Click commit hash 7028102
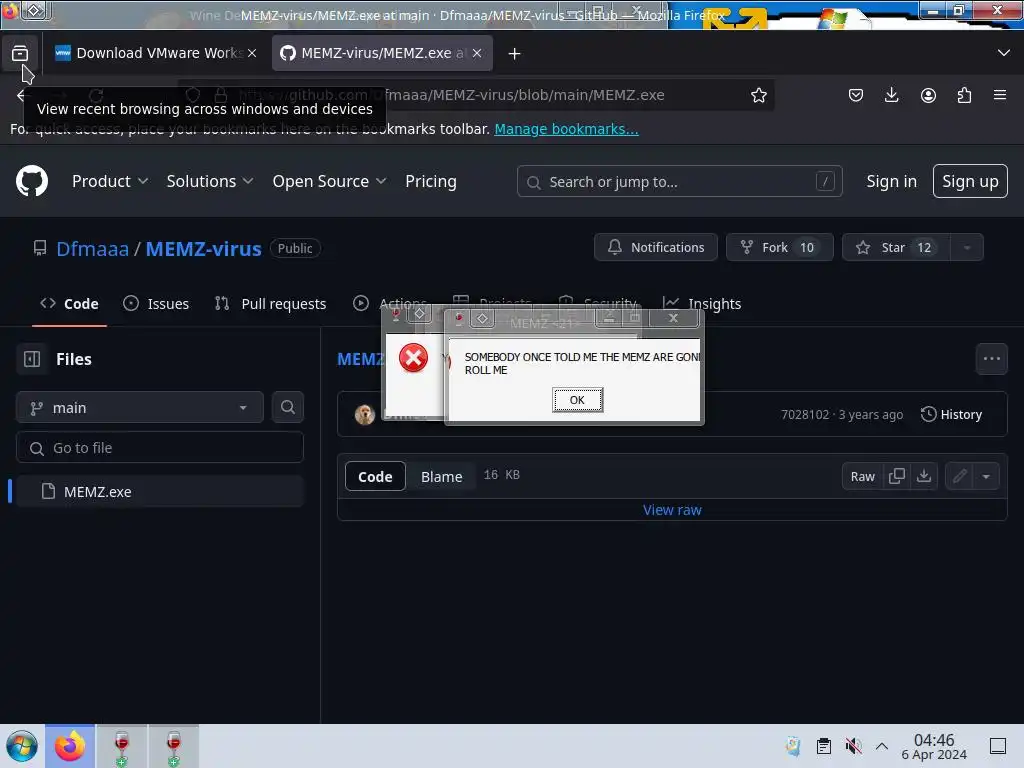The height and width of the screenshot is (768, 1024). [x=805, y=415]
